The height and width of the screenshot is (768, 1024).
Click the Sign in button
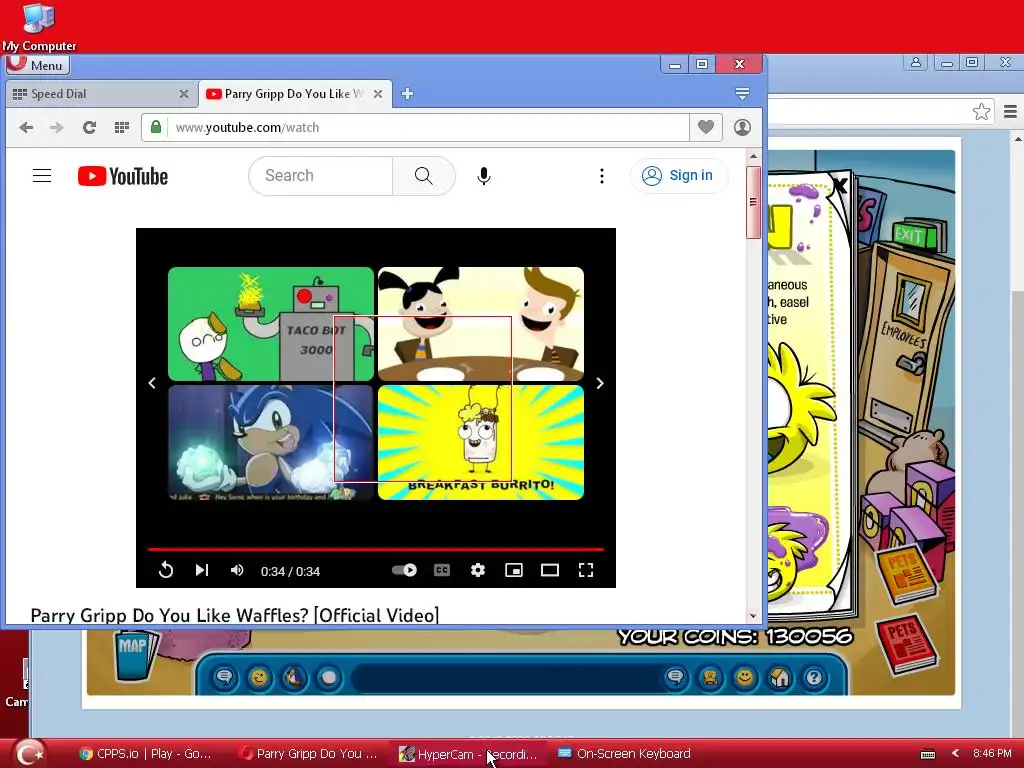click(678, 176)
